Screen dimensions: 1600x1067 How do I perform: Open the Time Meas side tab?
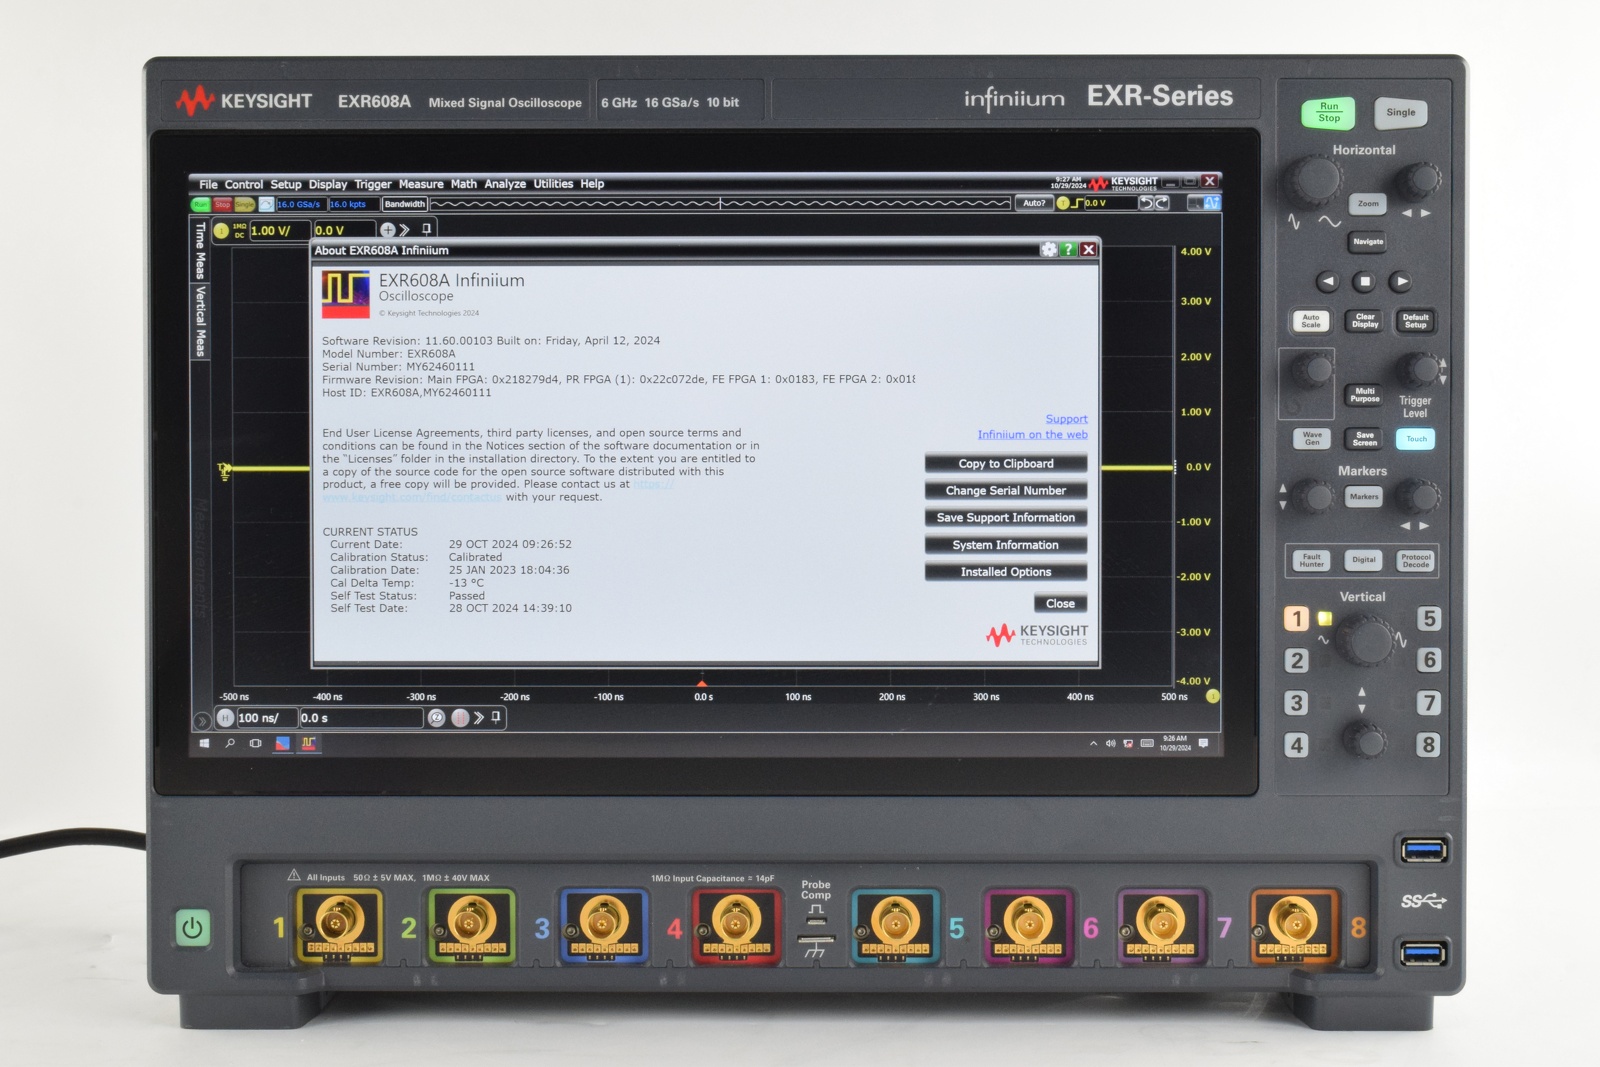[200, 250]
